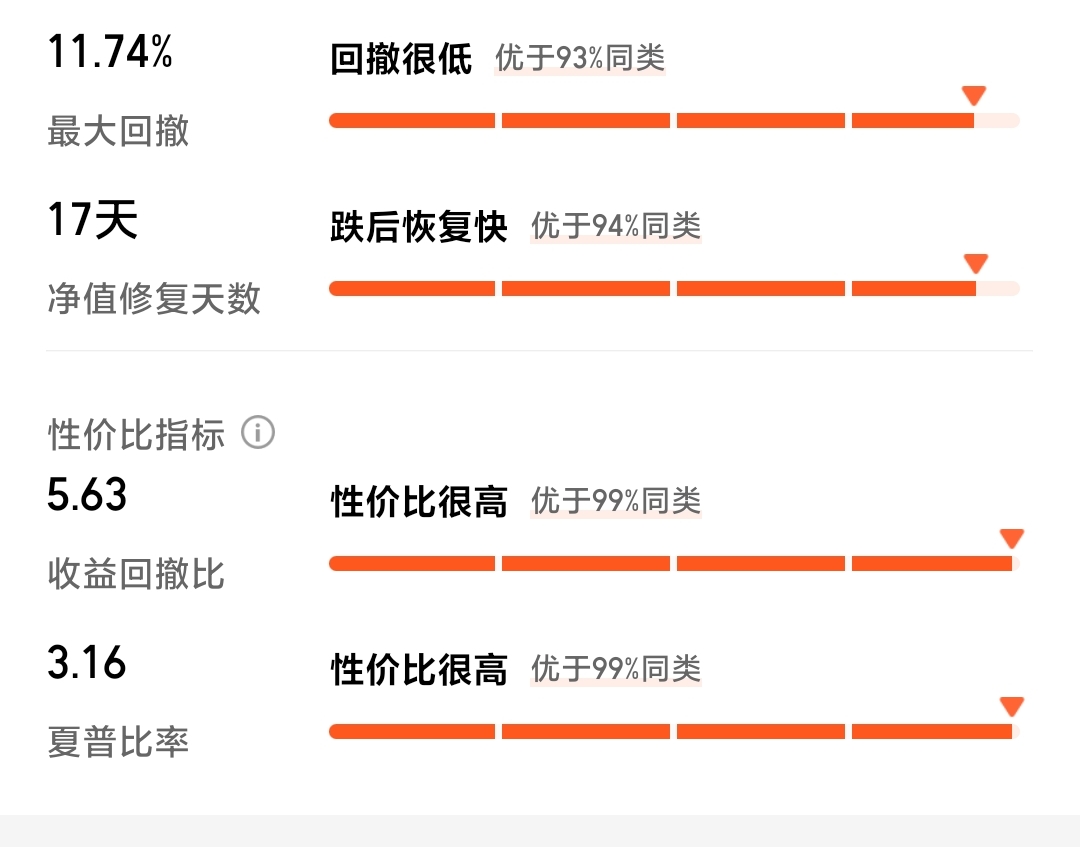1080x847 pixels.
Task: Click the triangle marker on 净值修复天数 bar
Action: [976, 264]
